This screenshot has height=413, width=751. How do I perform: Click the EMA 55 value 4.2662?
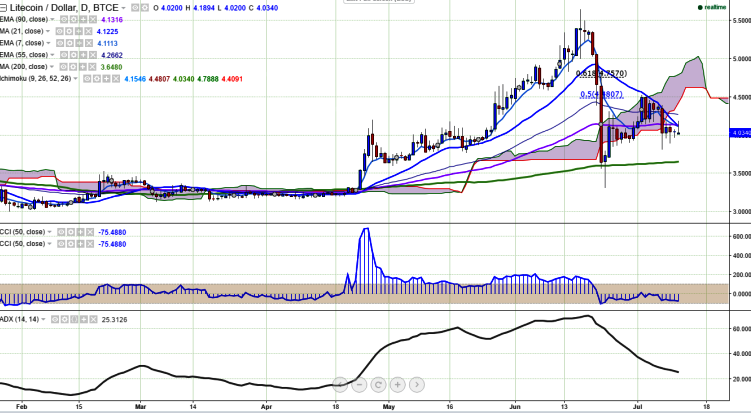pyautogui.click(x=112, y=55)
